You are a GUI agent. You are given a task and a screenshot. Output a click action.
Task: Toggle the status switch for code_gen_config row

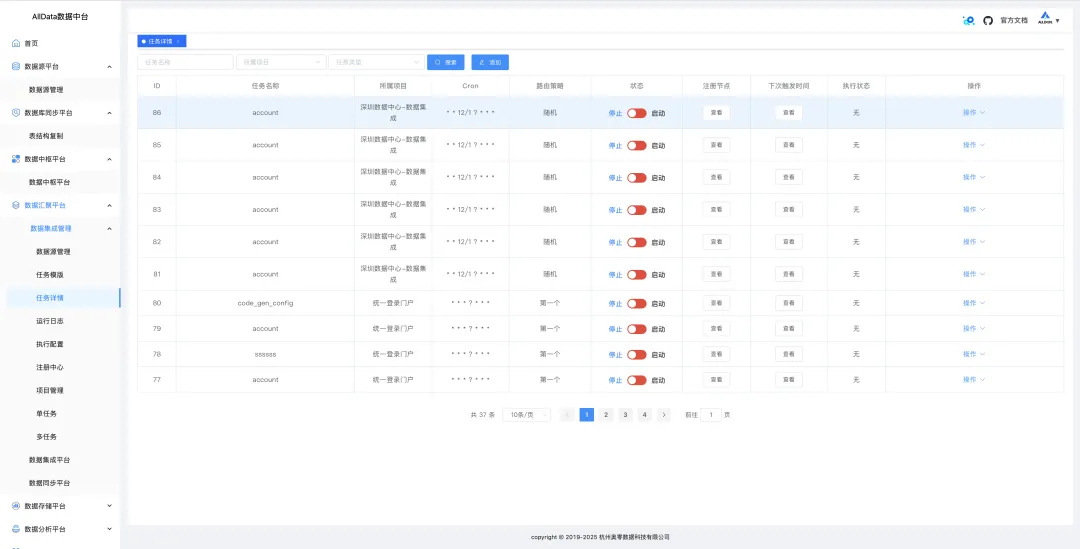tap(636, 304)
